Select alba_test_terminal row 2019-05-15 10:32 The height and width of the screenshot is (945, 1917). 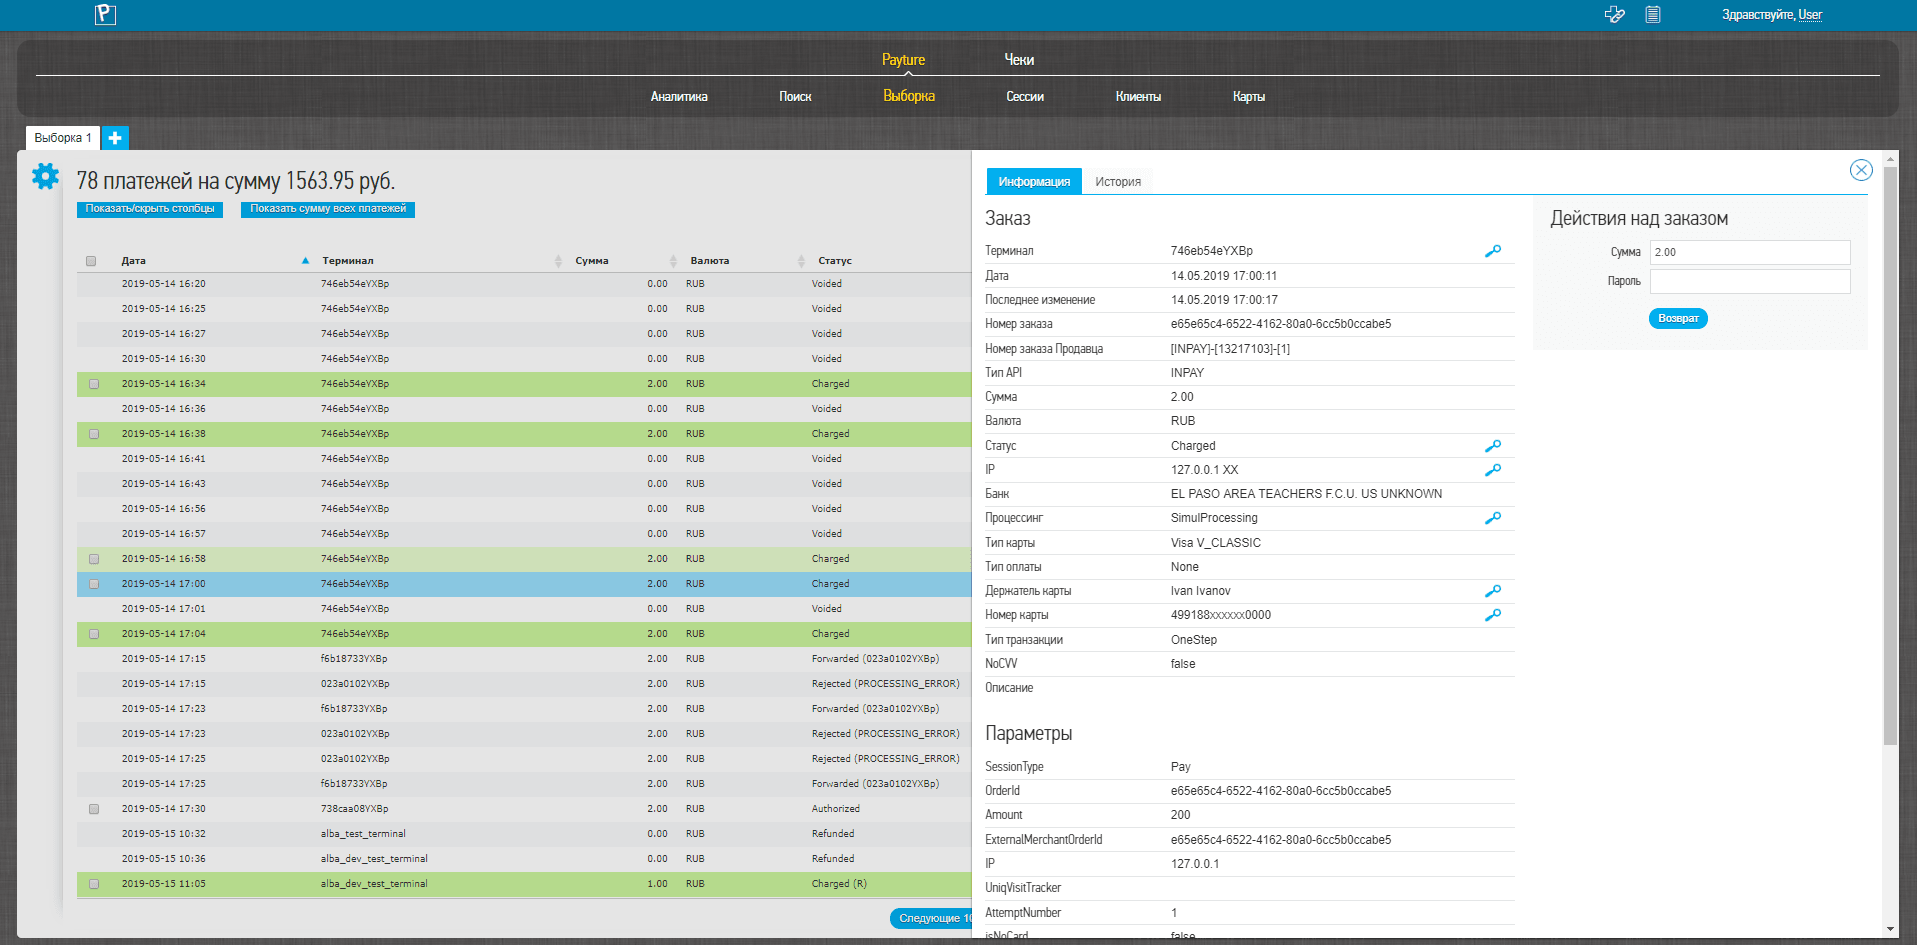[x=524, y=834]
